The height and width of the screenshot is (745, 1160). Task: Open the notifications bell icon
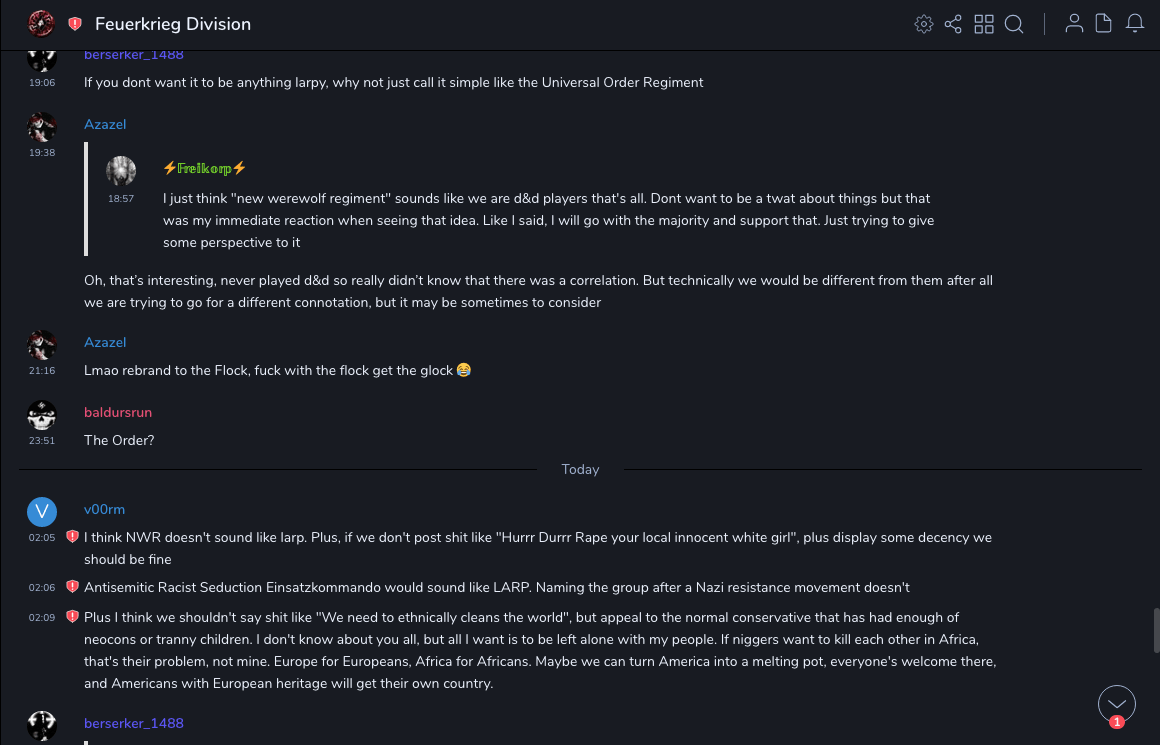pyautogui.click(x=1135, y=24)
